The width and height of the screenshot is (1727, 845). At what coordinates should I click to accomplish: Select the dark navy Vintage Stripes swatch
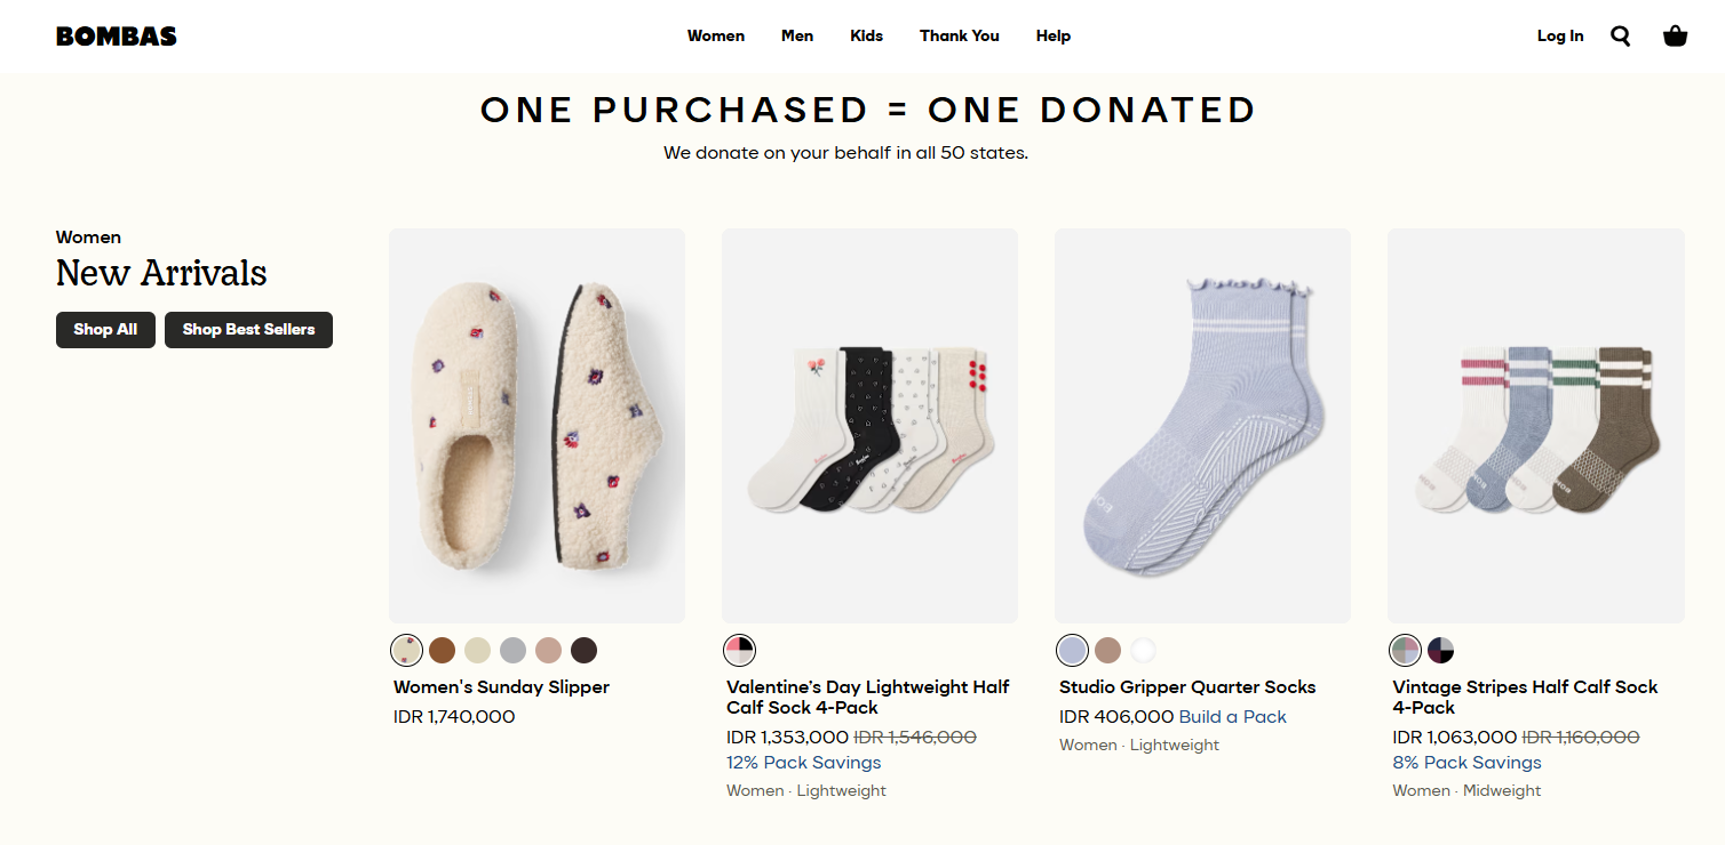click(x=1441, y=651)
